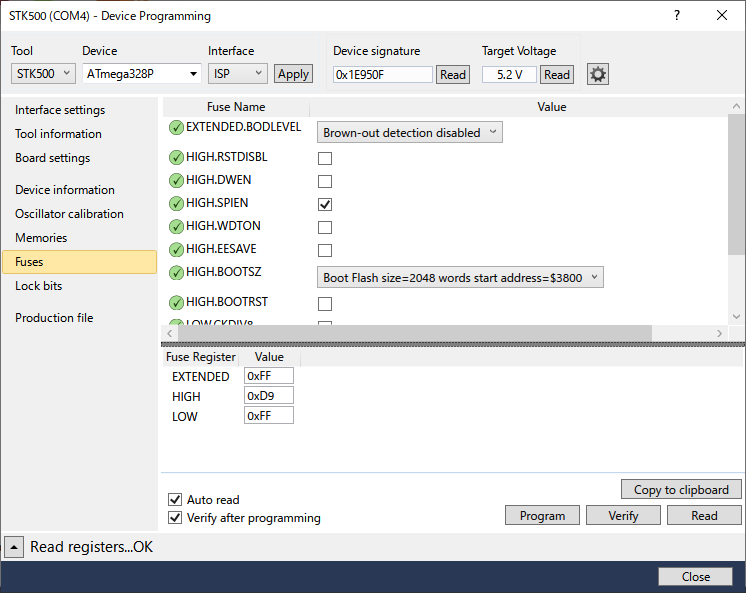This screenshot has width=746, height=593.
Task: Click the fuse list scroll down arrow
Action: pos(736,316)
